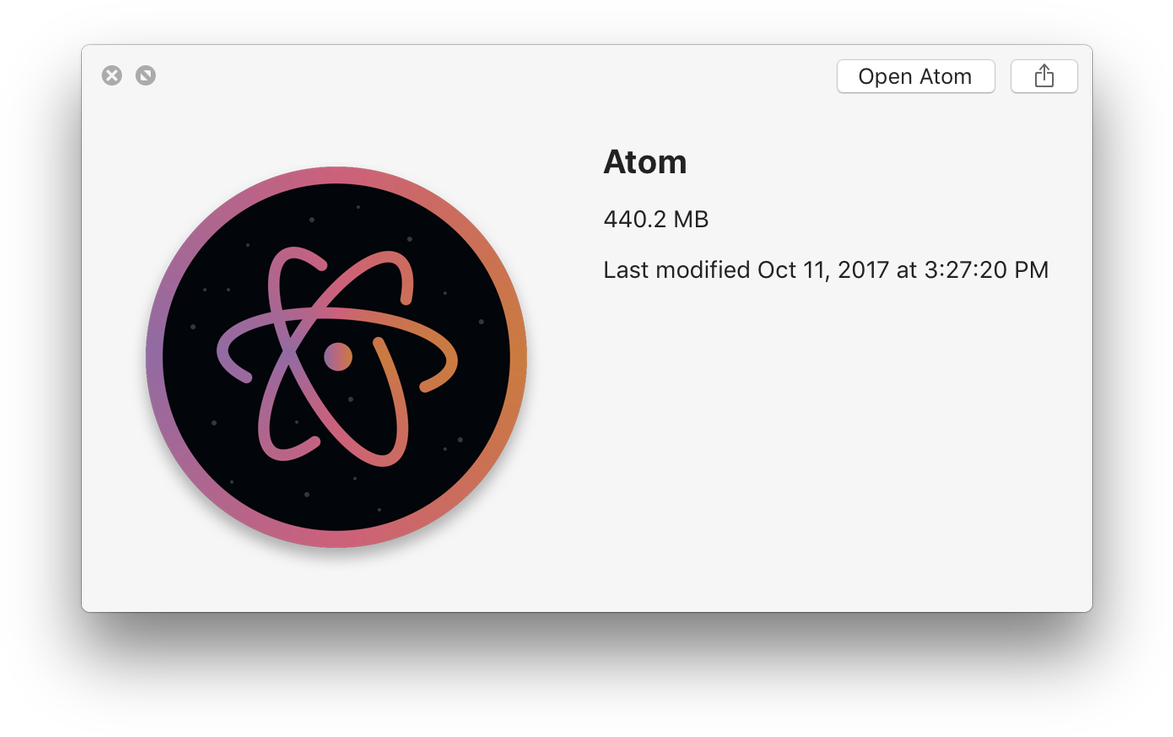Viewport: 1173px width, 737px height.
Task: Click the Last modified date line
Action: (826, 270)
